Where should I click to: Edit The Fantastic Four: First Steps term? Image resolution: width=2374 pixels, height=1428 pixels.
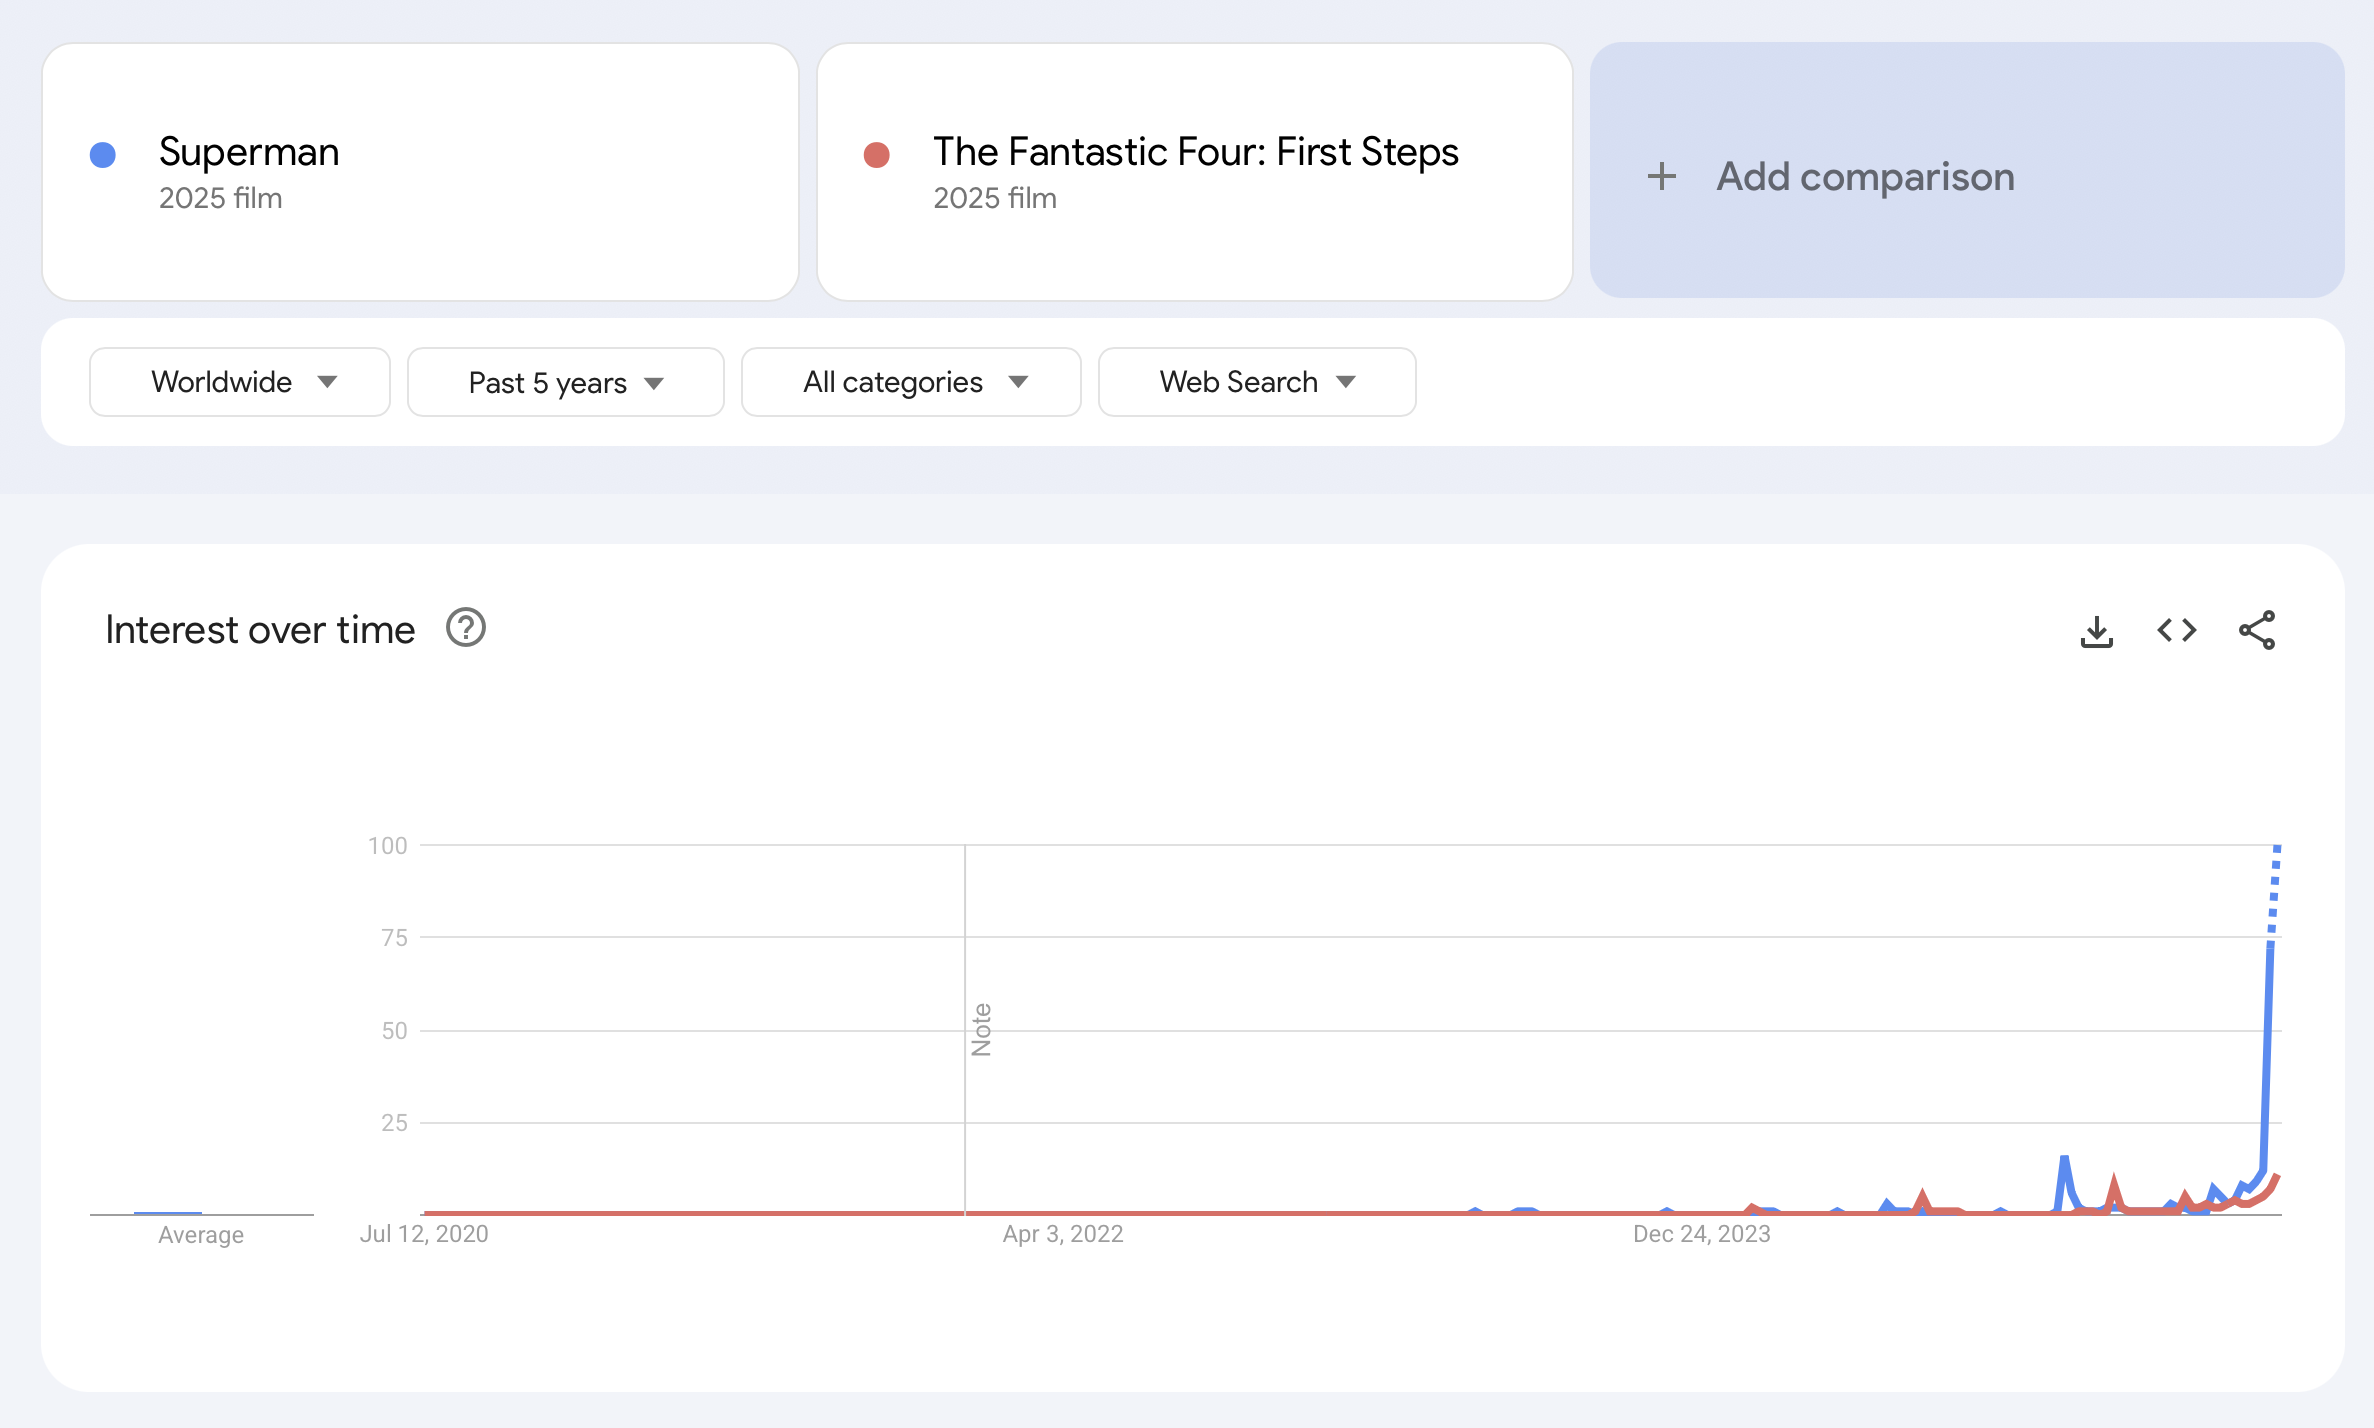1195,171
